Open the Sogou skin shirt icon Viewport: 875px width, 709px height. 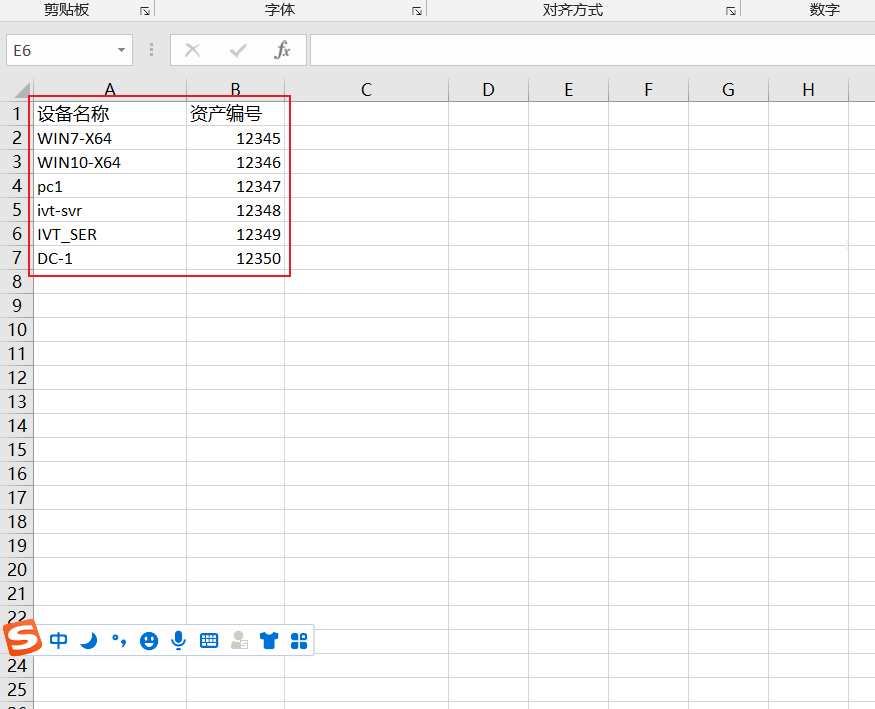[x=268, y=641]
